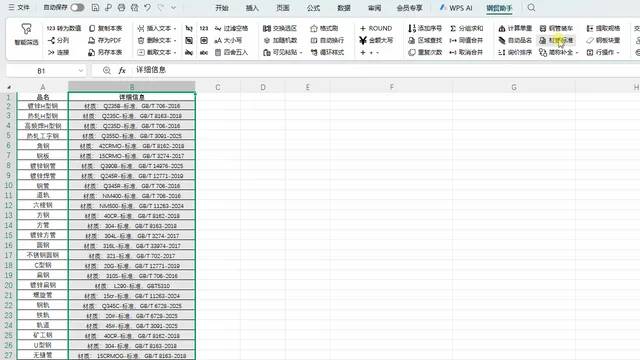The width and height of the screenshot is (640, 360).
Task: Switch to the 页面 tab
Action: coord(283,8)
